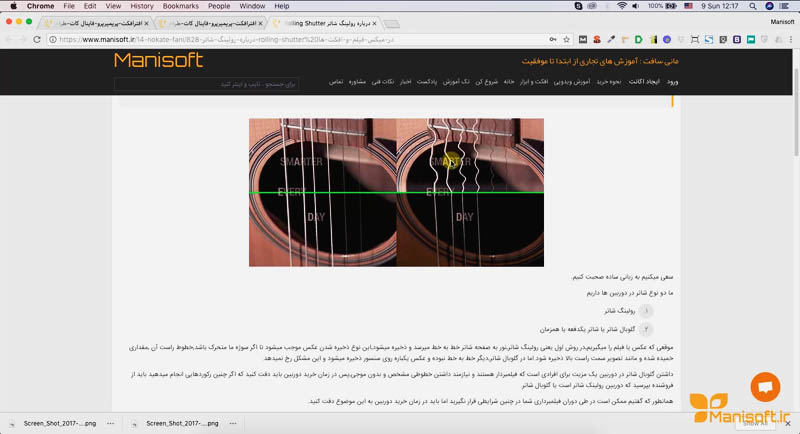The width and height of the screenshot is (800, 434).
Task: Bookmark this page with star icon
Action: click(566, 39)
